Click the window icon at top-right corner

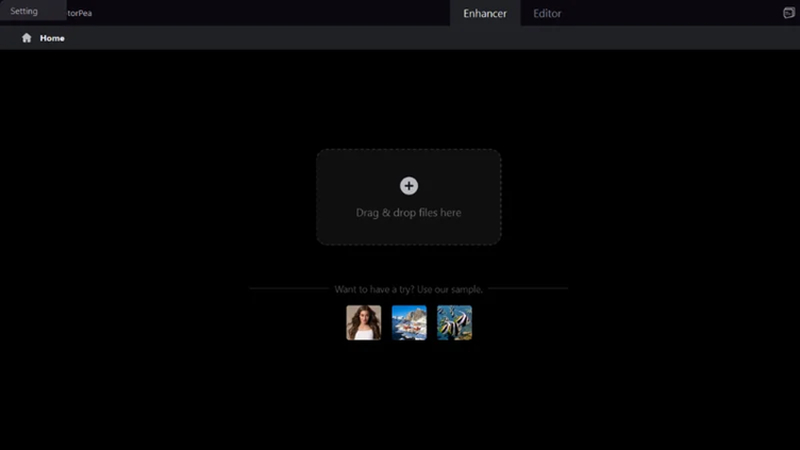[788, 13]
